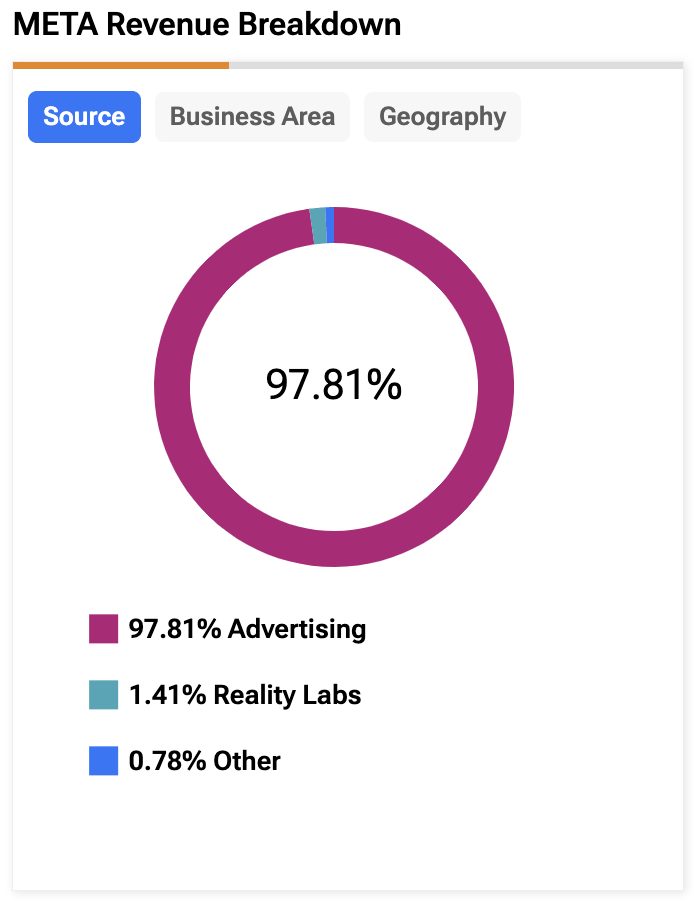Select the teal Reality Labs donut slice
Viewport: 694px width, 906px height.
[318, 225]
